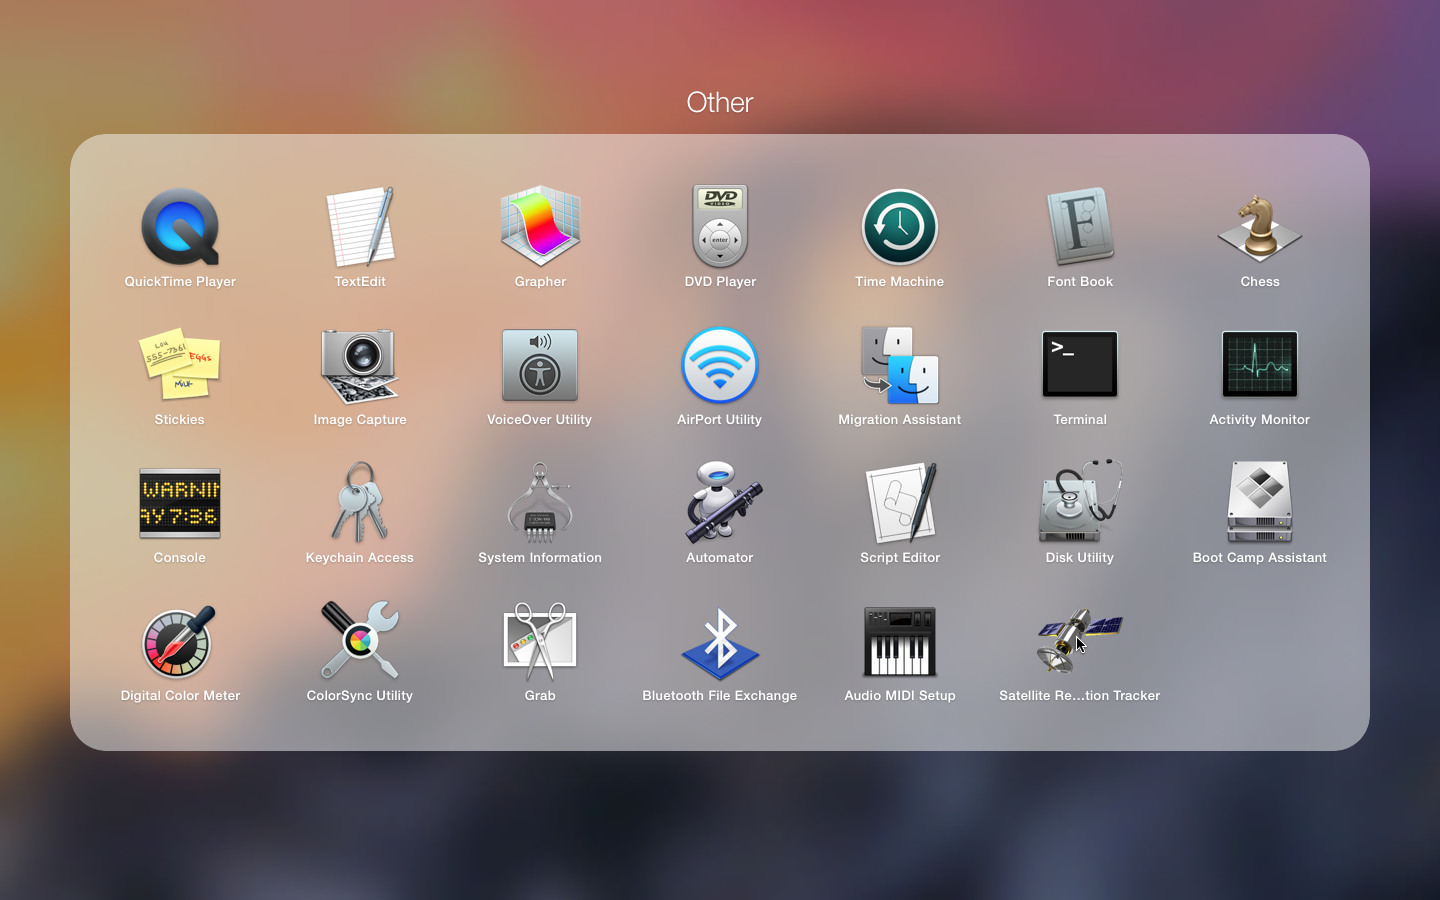Screen dimensions: 1440x900
Task: Open the Chess game
Action: pos(1260,228)
